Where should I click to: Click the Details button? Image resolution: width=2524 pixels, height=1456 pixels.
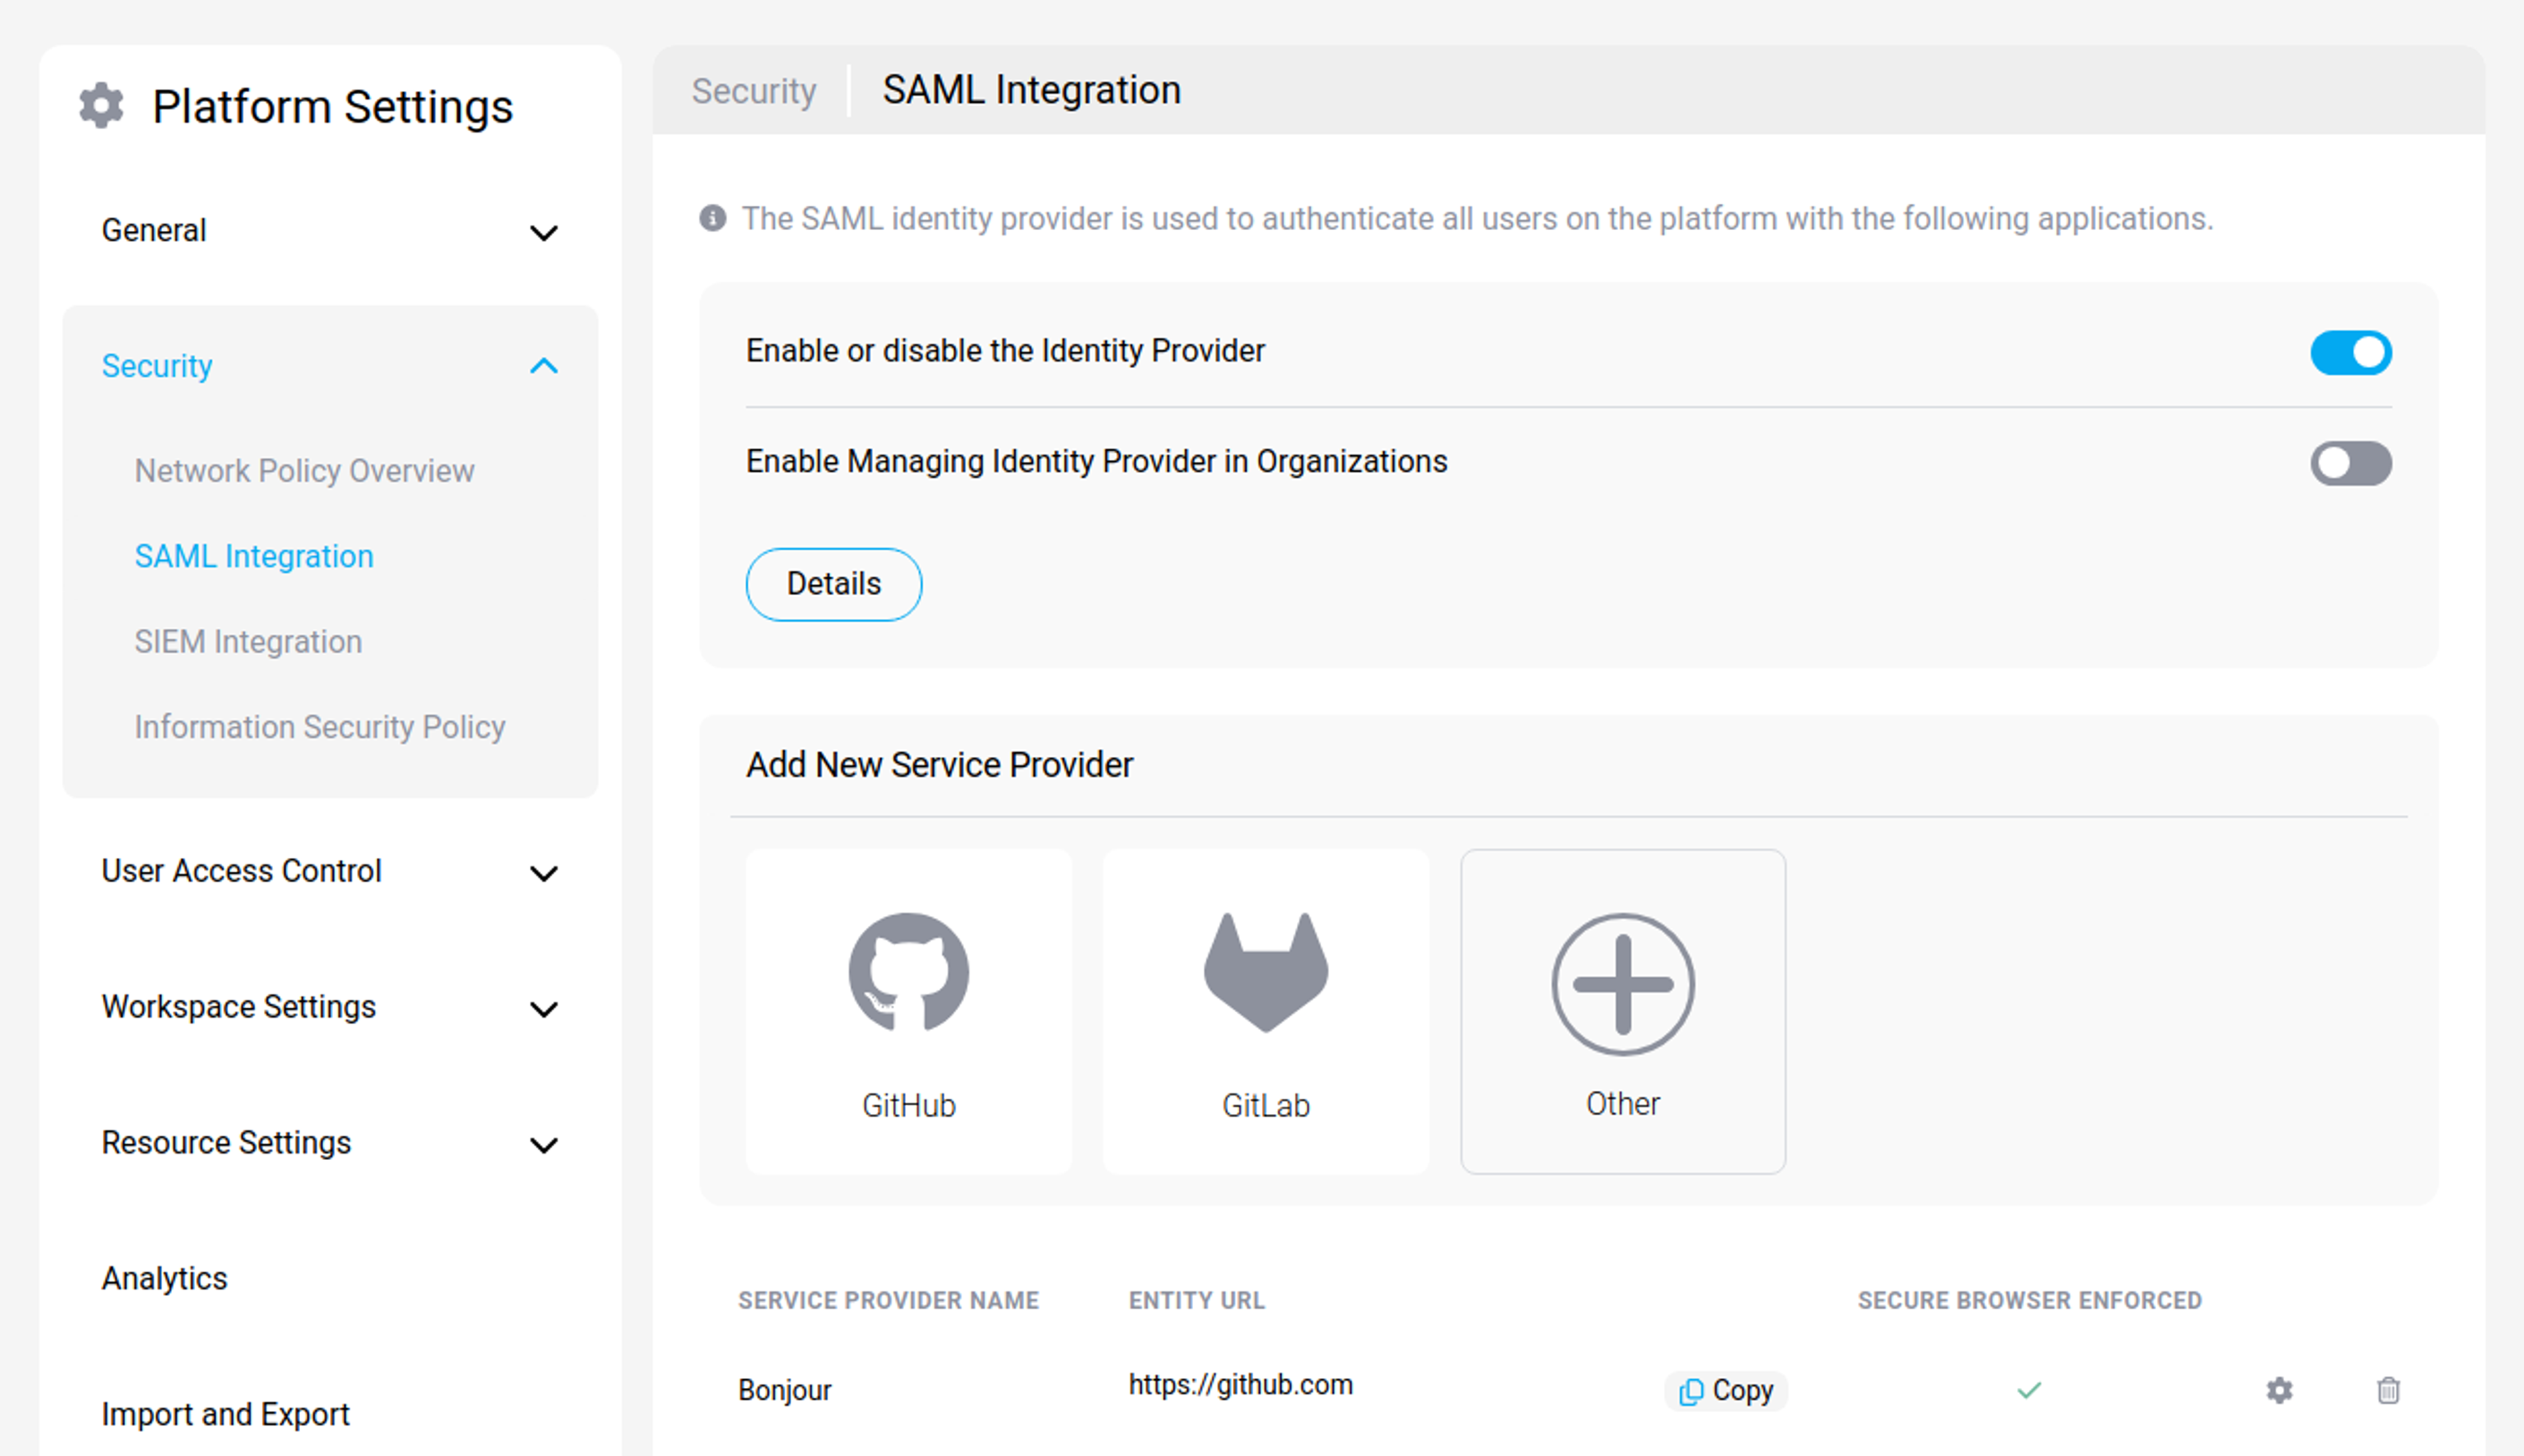[833, 584]
